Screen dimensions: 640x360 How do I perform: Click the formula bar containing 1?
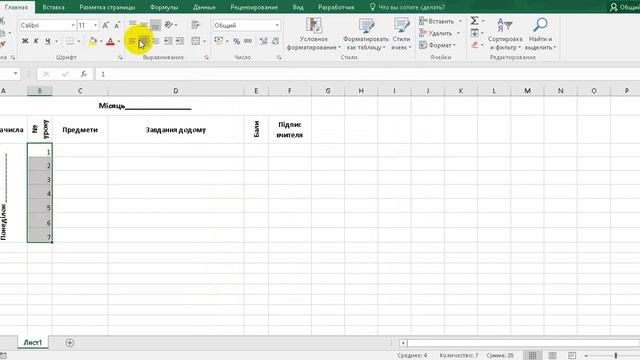point(367,74)
